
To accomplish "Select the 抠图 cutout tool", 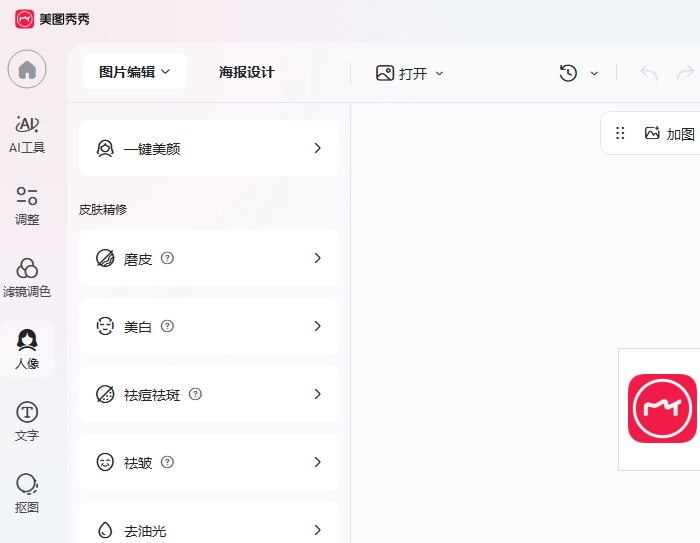I will (x=27, y=493).
